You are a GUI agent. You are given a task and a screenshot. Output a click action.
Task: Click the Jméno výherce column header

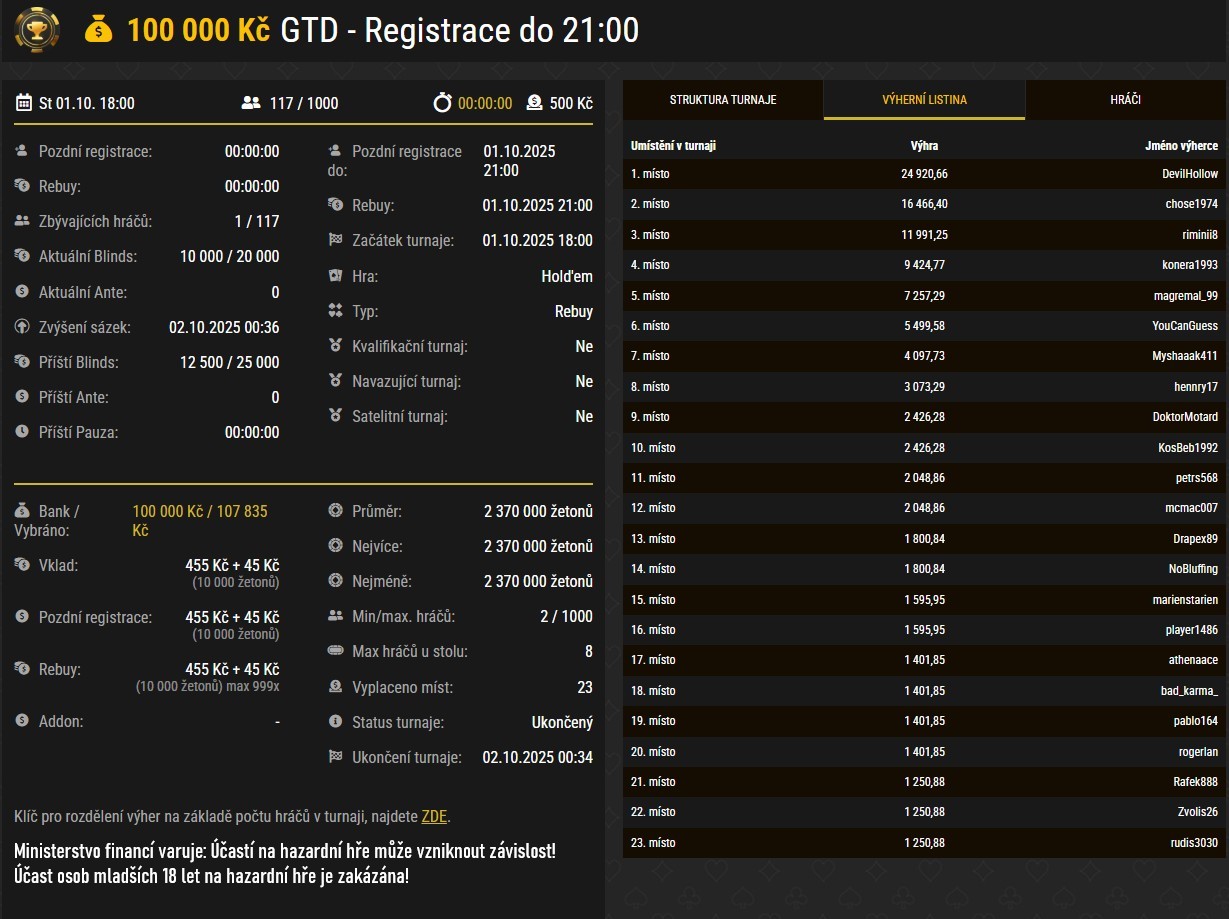point(1181,146)
